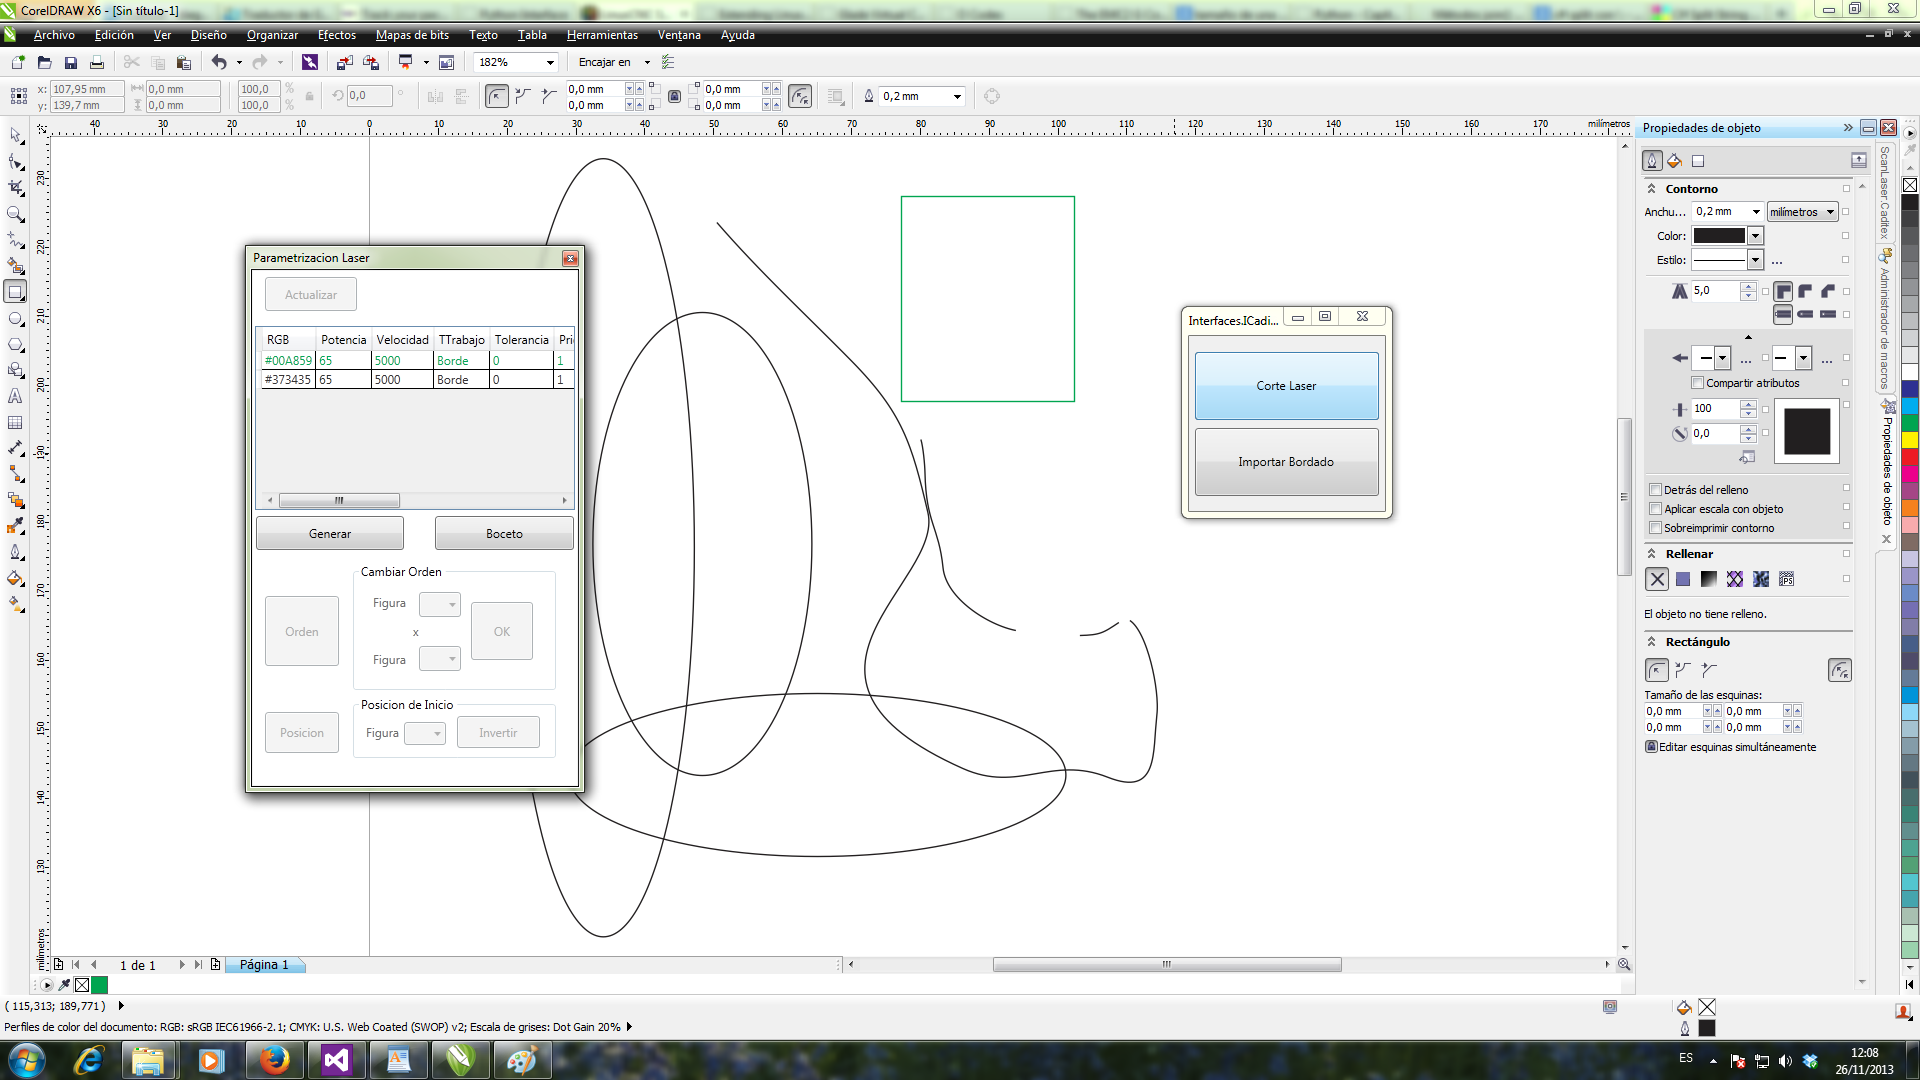Viewport: 1920px width, 1080px height.
Task: Pick the yellow swatch in color palette
Action: (1910, 440)
